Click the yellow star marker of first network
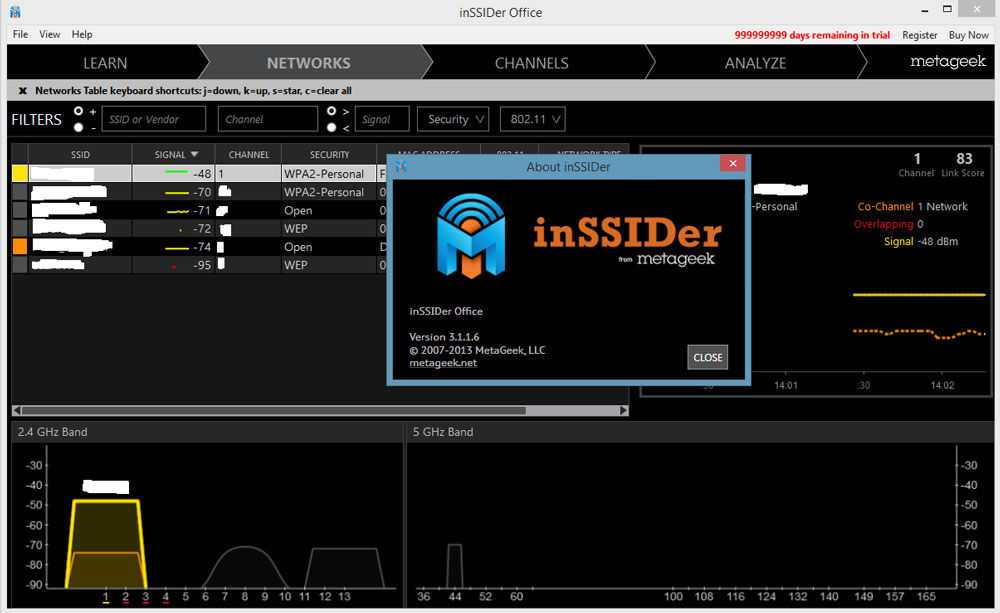 click(19, 174)
